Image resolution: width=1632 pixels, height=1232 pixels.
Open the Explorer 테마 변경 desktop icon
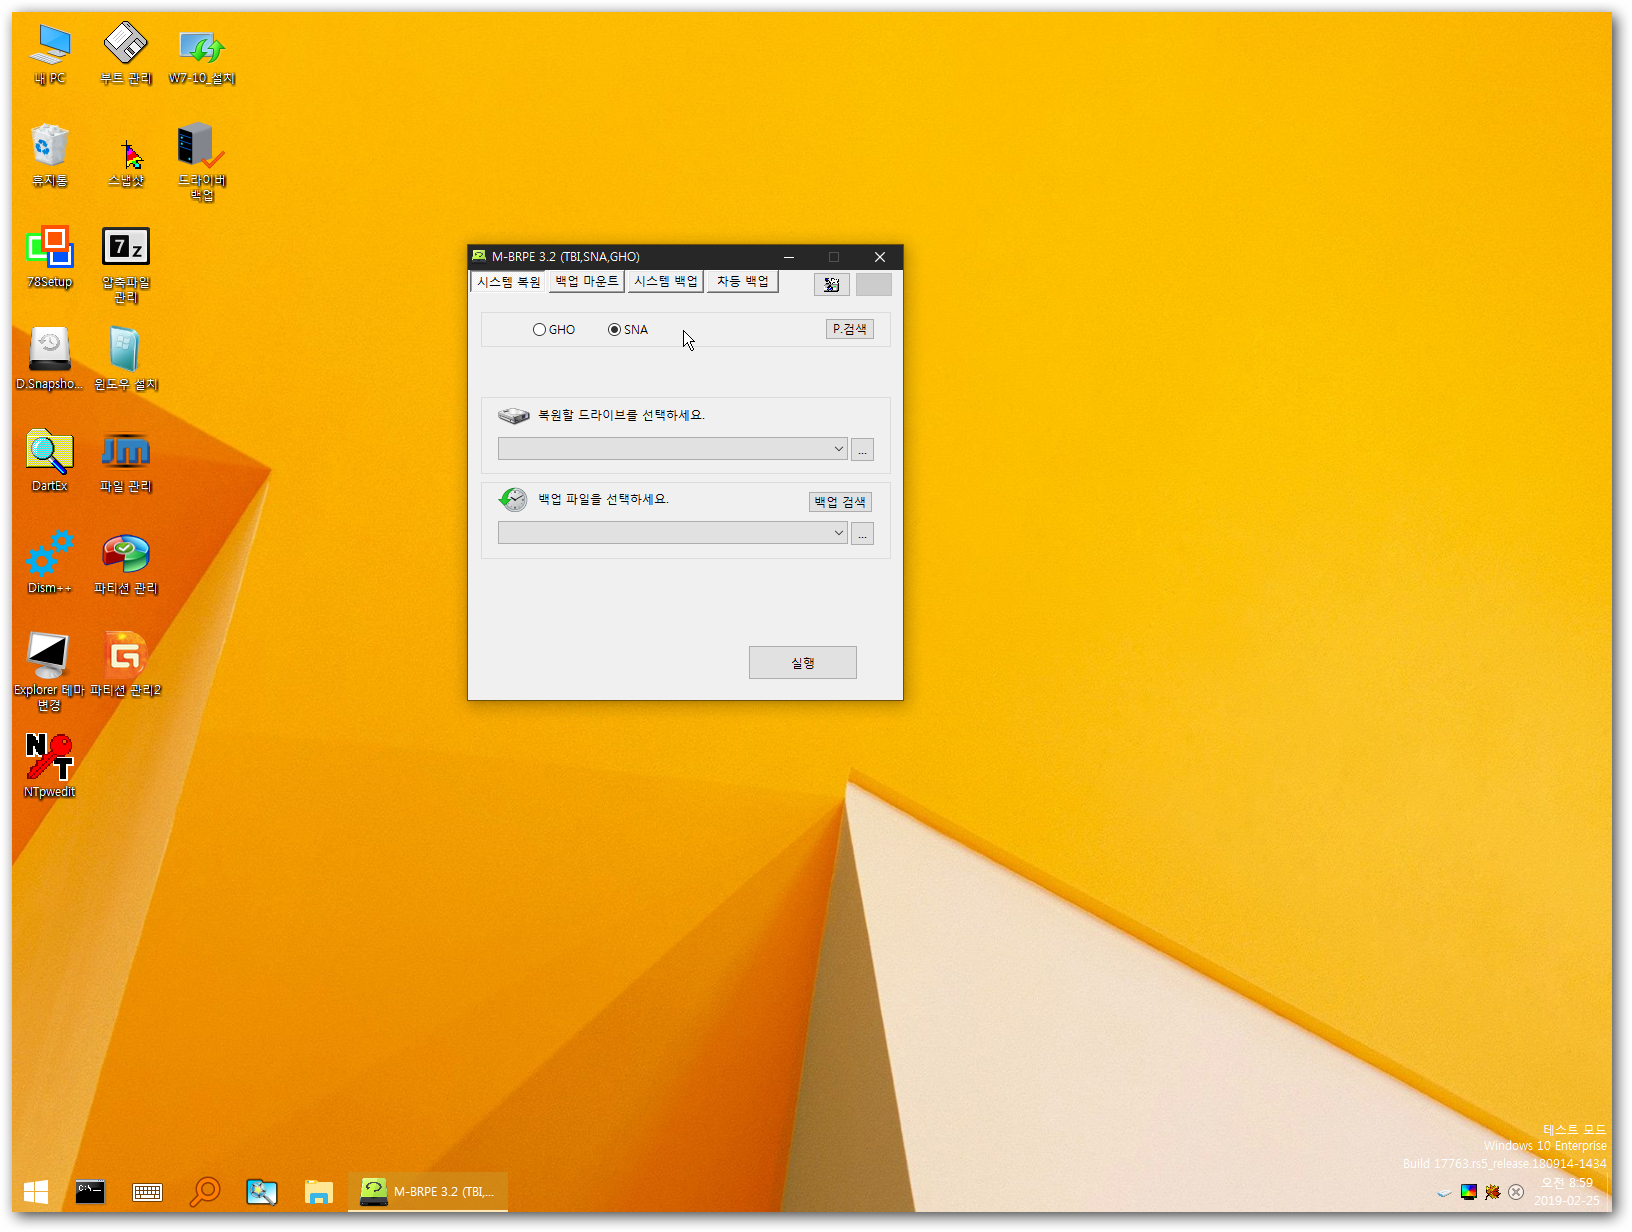pyautogui.click(x=50, y=672)
